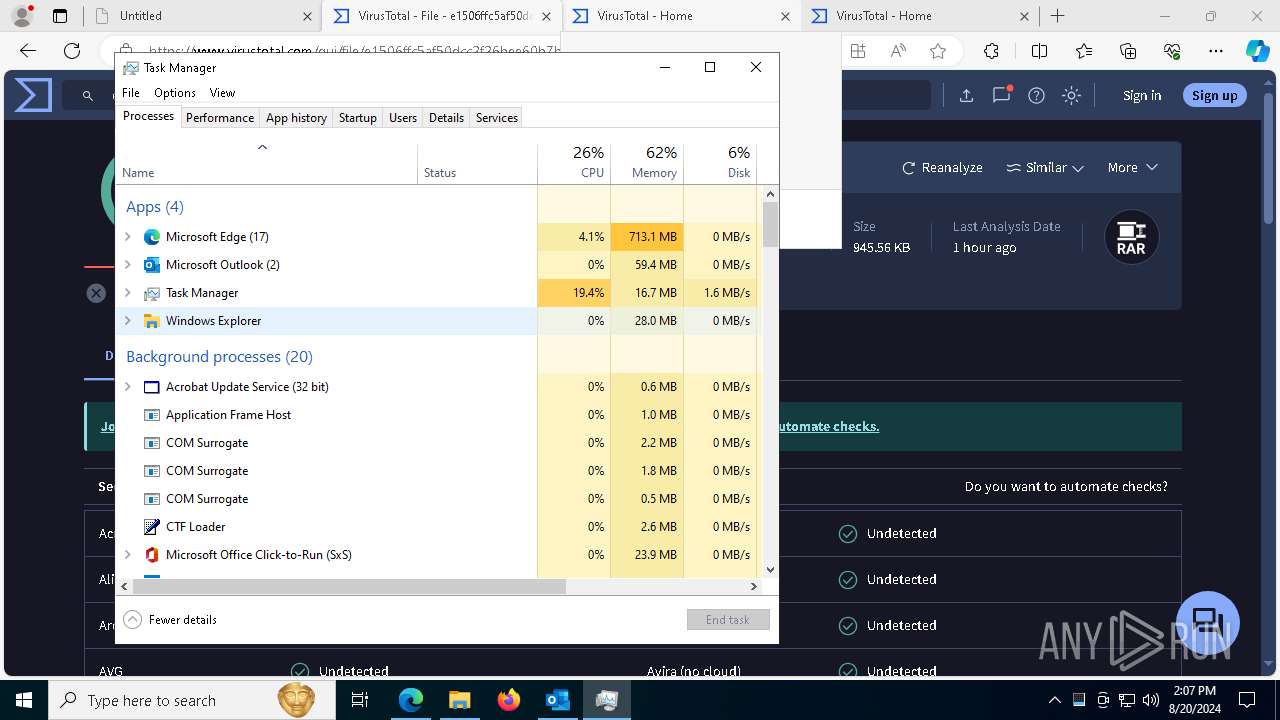1280x720 pixels.
Task: Expand the Windows Explorer process entry
Action: 127,321
